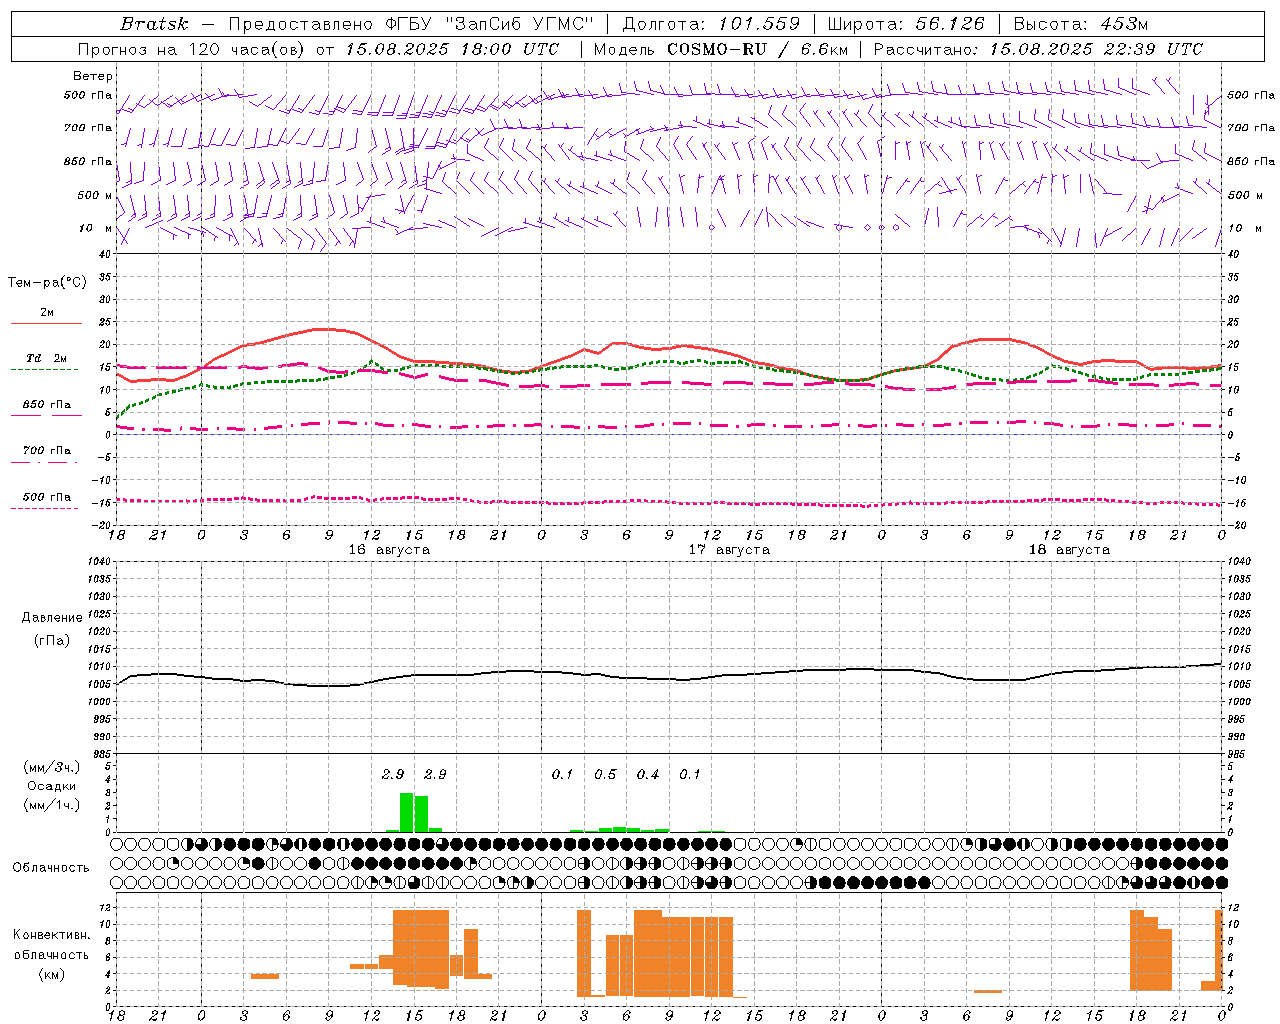The height and width of the screenshot is (1024, 1280).
Task: Select the '(мм/3ч.)' precipitation unit label
Action: (x=52, y=767)
